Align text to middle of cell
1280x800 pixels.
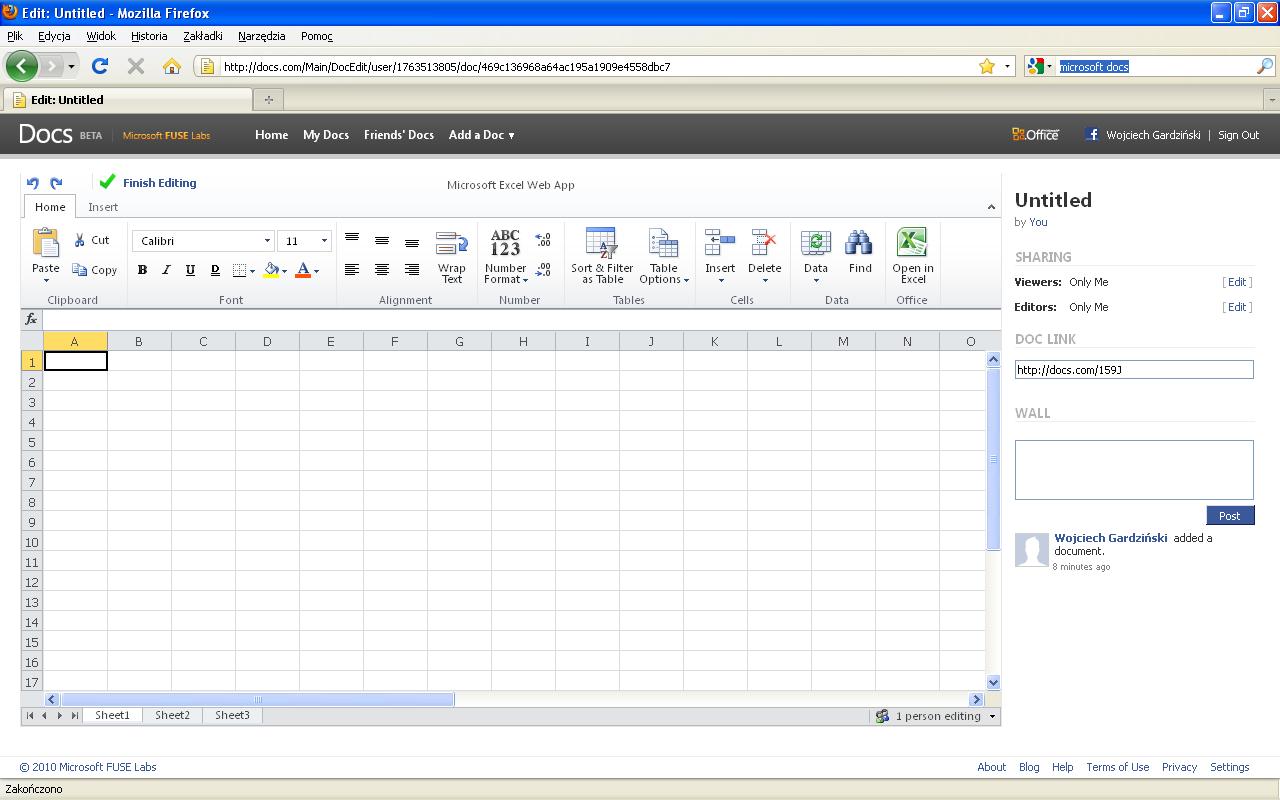(382, 240)
